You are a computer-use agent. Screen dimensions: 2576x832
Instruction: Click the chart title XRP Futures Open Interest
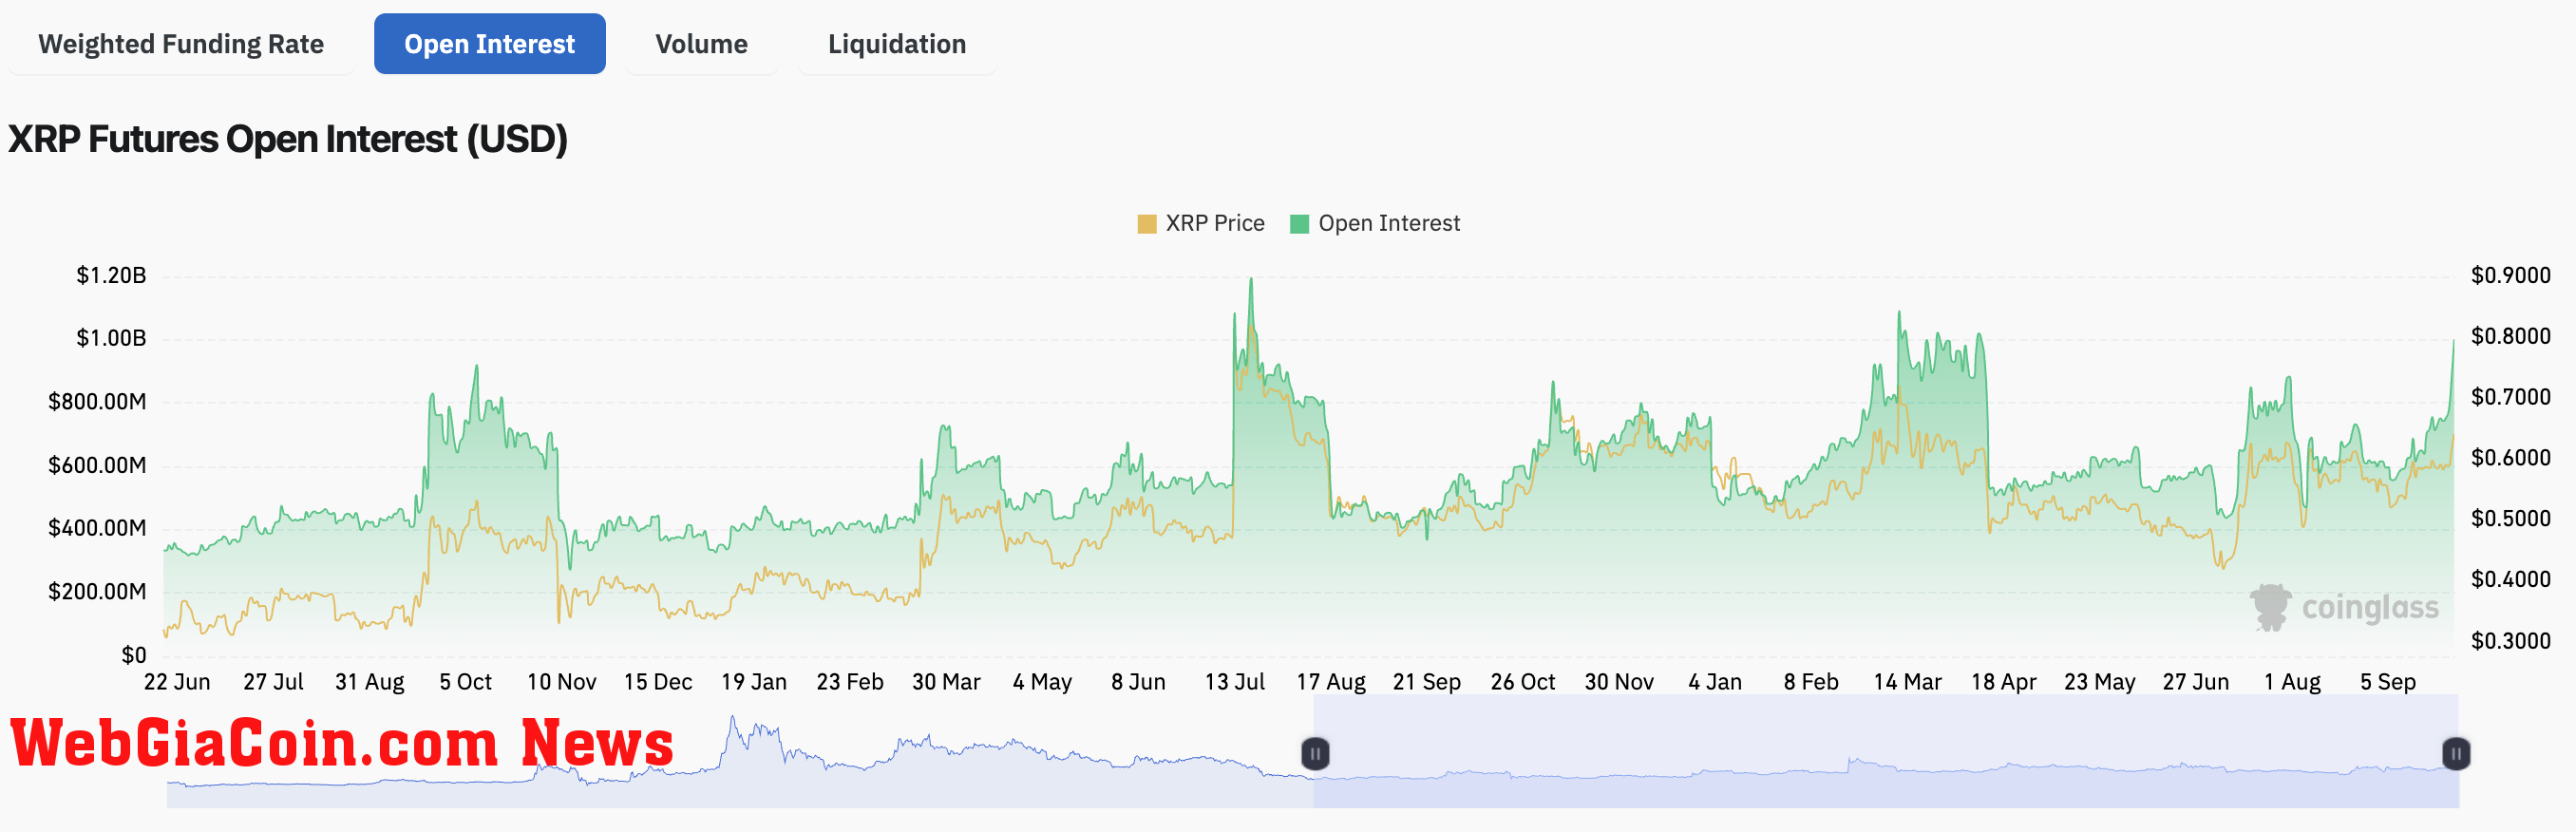pyautogui.click(x=288, y=139)
